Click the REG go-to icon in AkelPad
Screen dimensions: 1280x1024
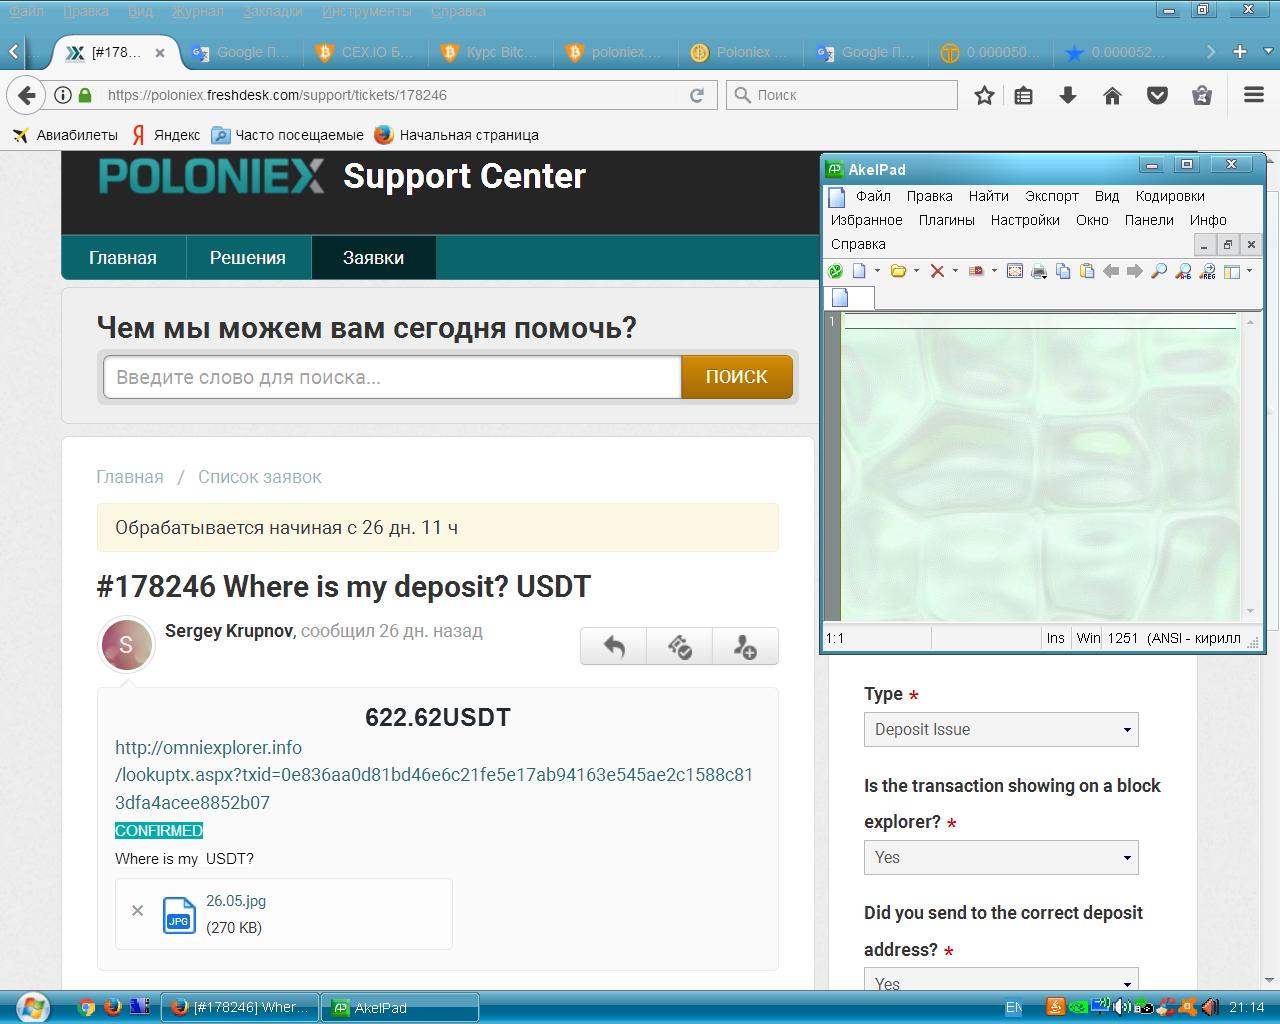(x=1207, y=271)
